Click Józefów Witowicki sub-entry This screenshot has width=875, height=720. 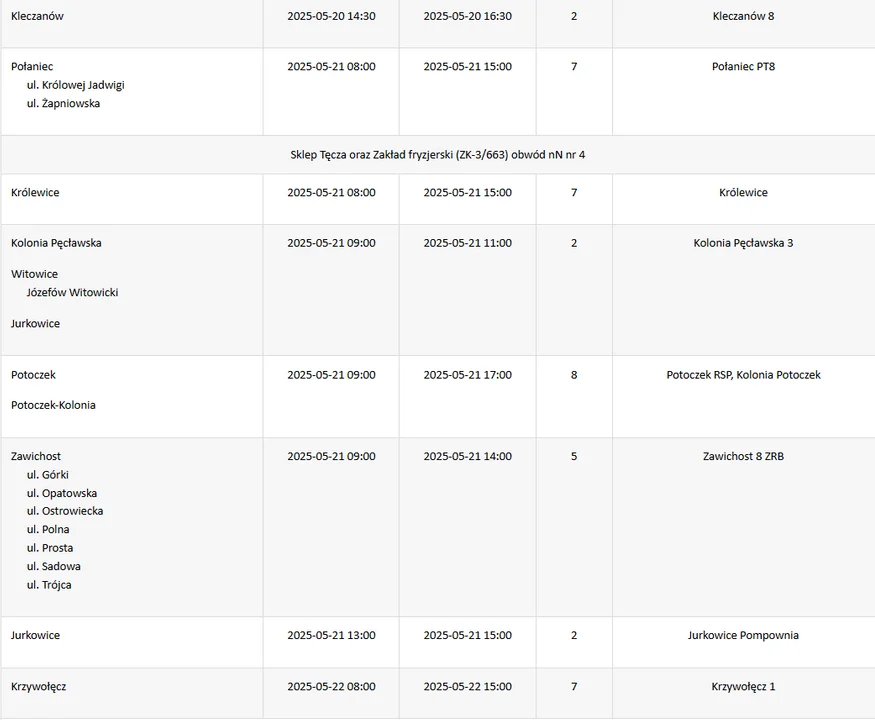pyautogui.click(x=72, y=292)
